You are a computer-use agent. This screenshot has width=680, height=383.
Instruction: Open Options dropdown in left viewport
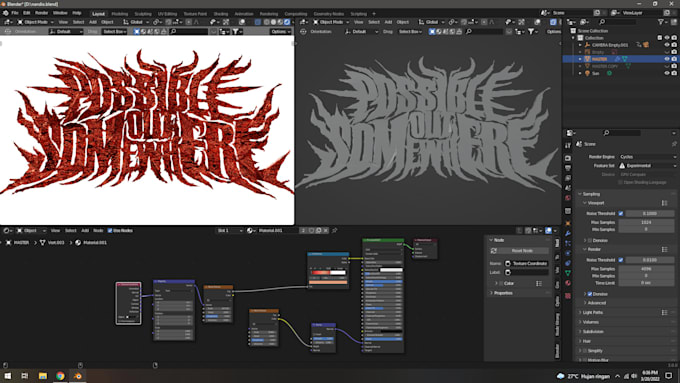[x=280, y=31]
